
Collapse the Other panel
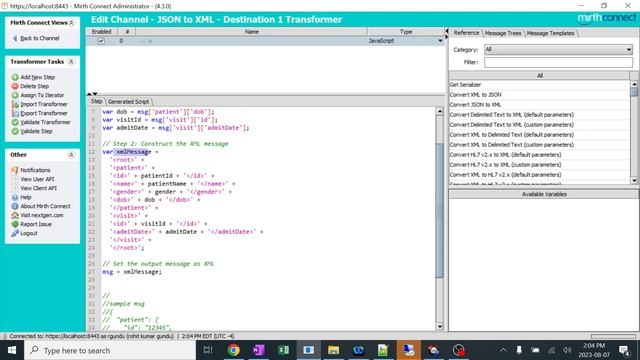tap(71, 155)
